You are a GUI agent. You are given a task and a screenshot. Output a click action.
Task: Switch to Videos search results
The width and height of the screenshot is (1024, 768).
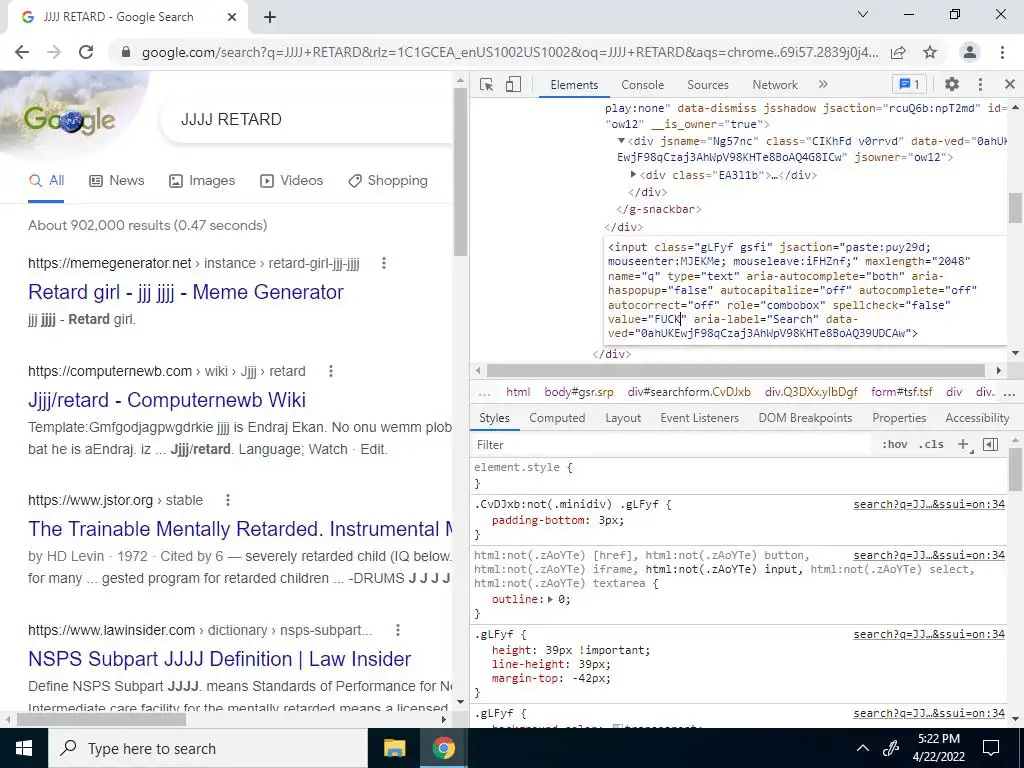[x=291, y=181]
